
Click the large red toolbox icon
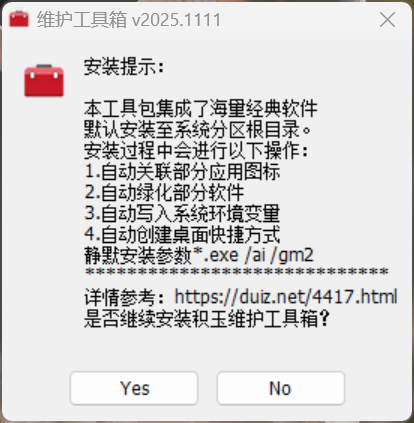(x=44, y=81)
